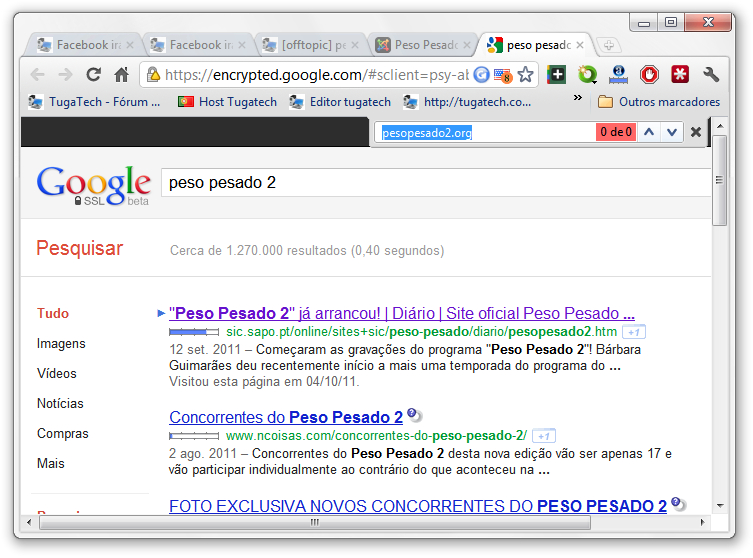Click the Google SSL beta logo
This screenshot has height=558, width=753.
pos(94,186)
